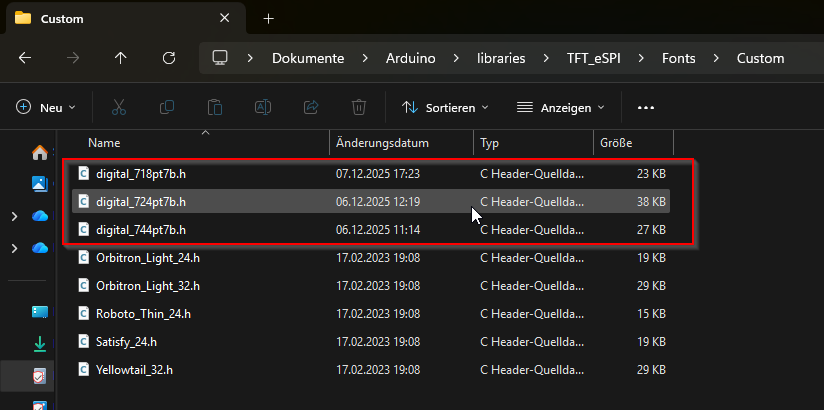
Task: Sort by Änderungsdatum column header
Action: tap(383, 143)
